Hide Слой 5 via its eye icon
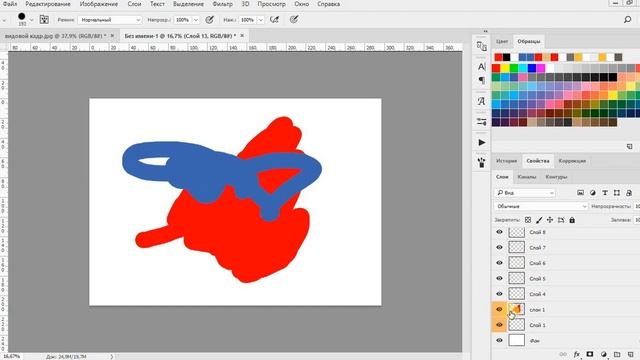Screen dimensions: 640x360 coord(499,278)
